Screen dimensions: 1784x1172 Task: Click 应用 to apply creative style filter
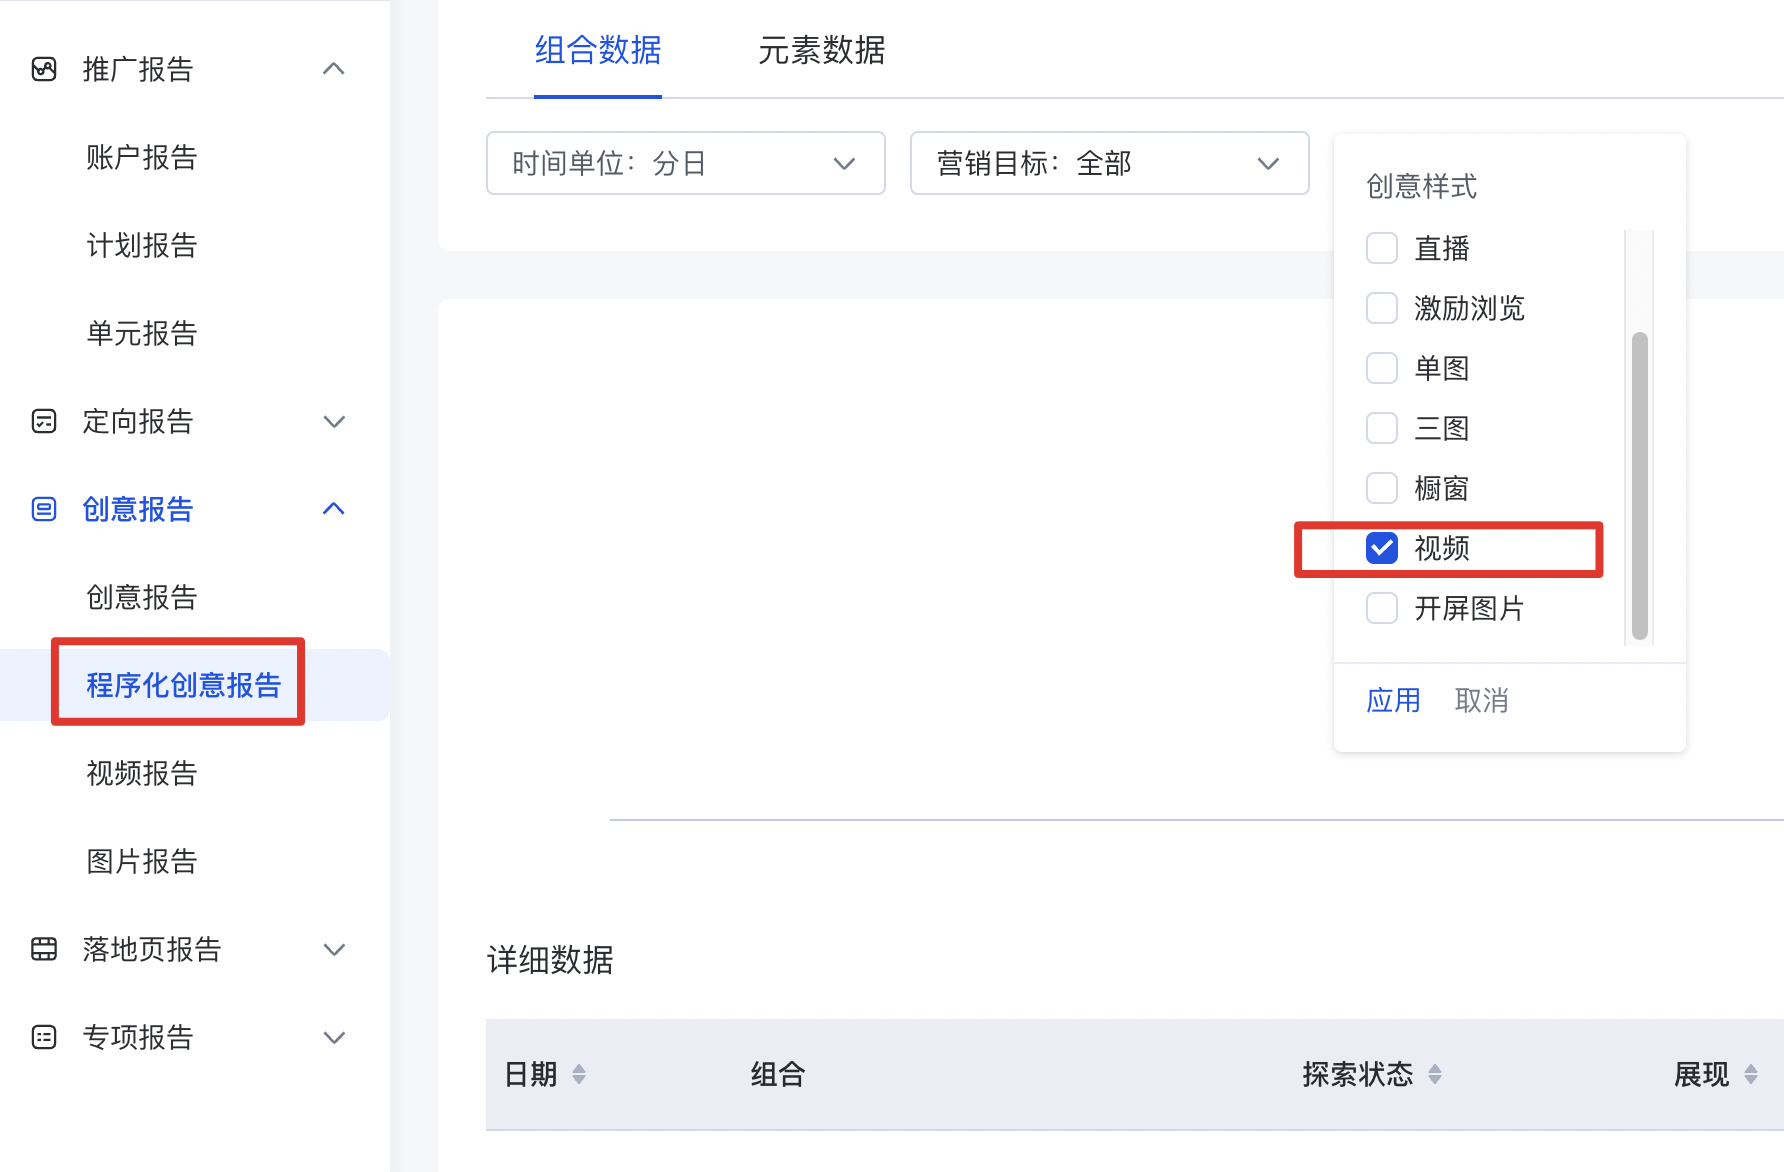point(1393,700)
